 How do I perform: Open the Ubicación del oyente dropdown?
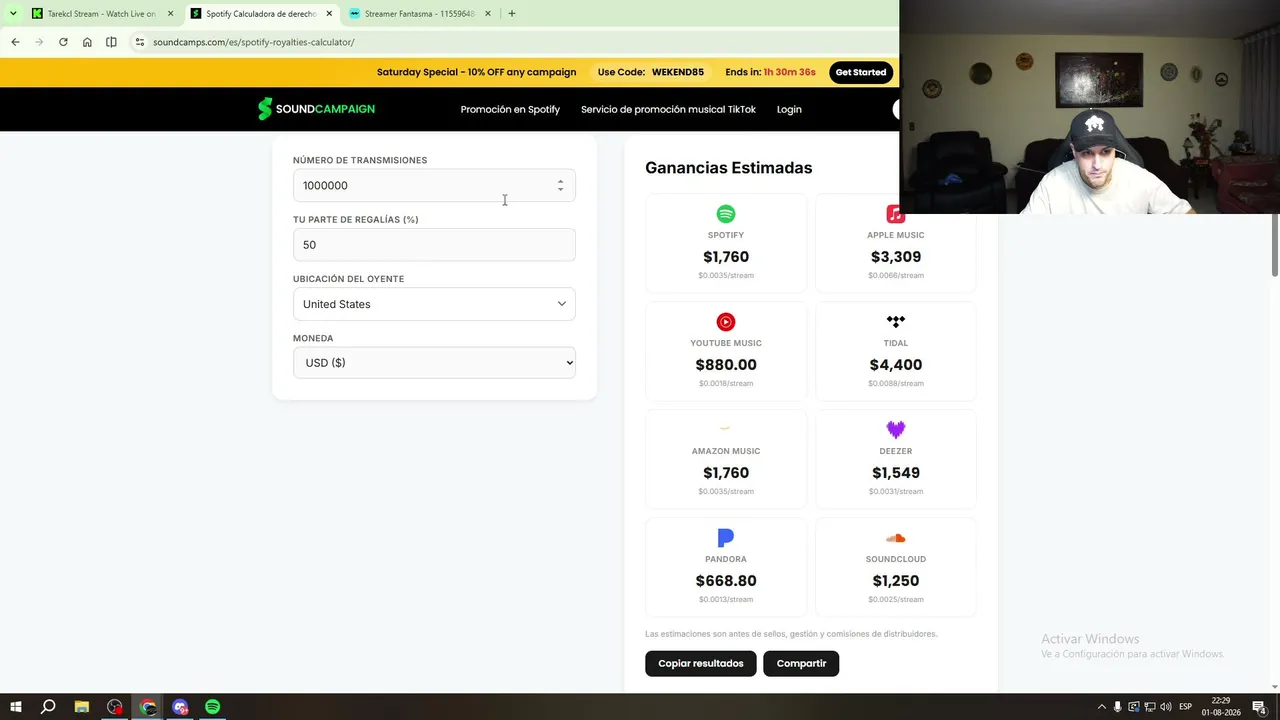coord(434,304)
